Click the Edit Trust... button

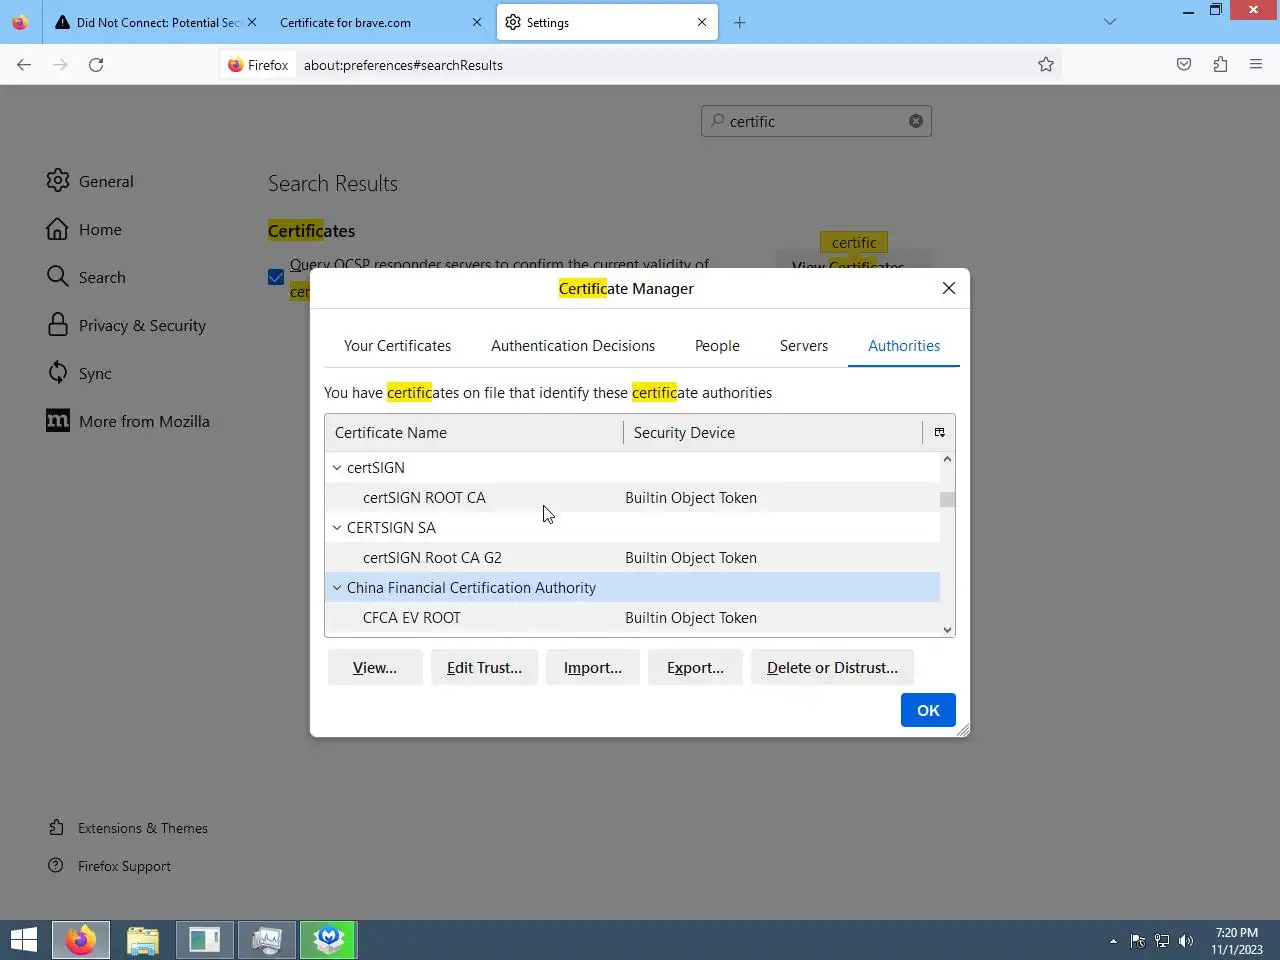tap(484, 667)
